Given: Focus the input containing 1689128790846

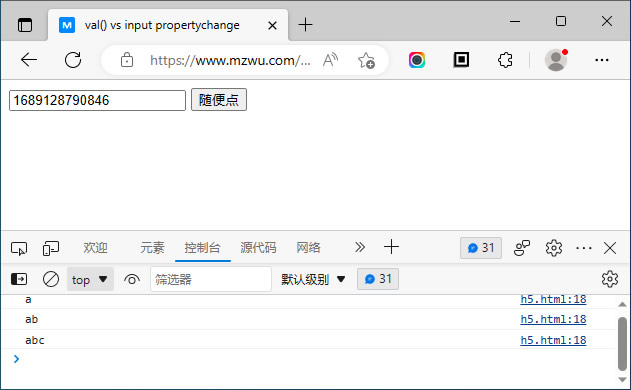Looking at the screenshot, I should pyautogui.click(x=97, y=100).
